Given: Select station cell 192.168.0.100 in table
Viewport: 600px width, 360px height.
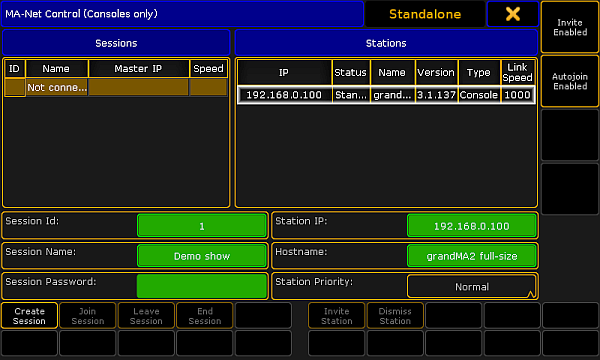Looking at the screenshot, I should click(x=284, y=95).
